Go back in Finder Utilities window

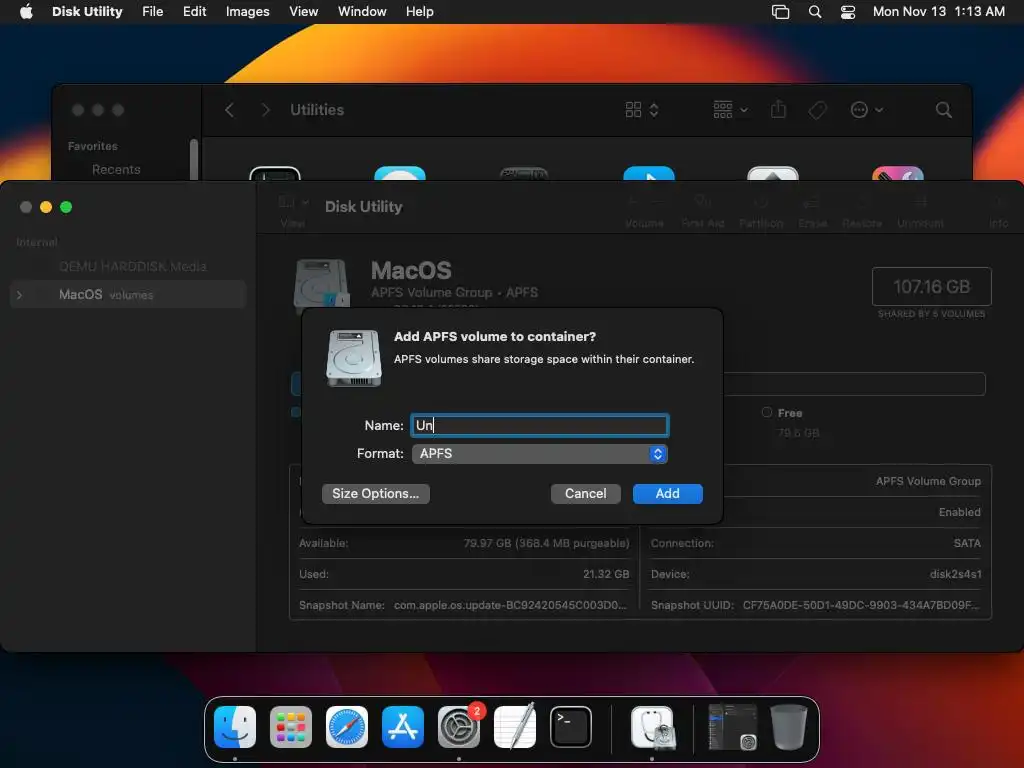point(229,110)
